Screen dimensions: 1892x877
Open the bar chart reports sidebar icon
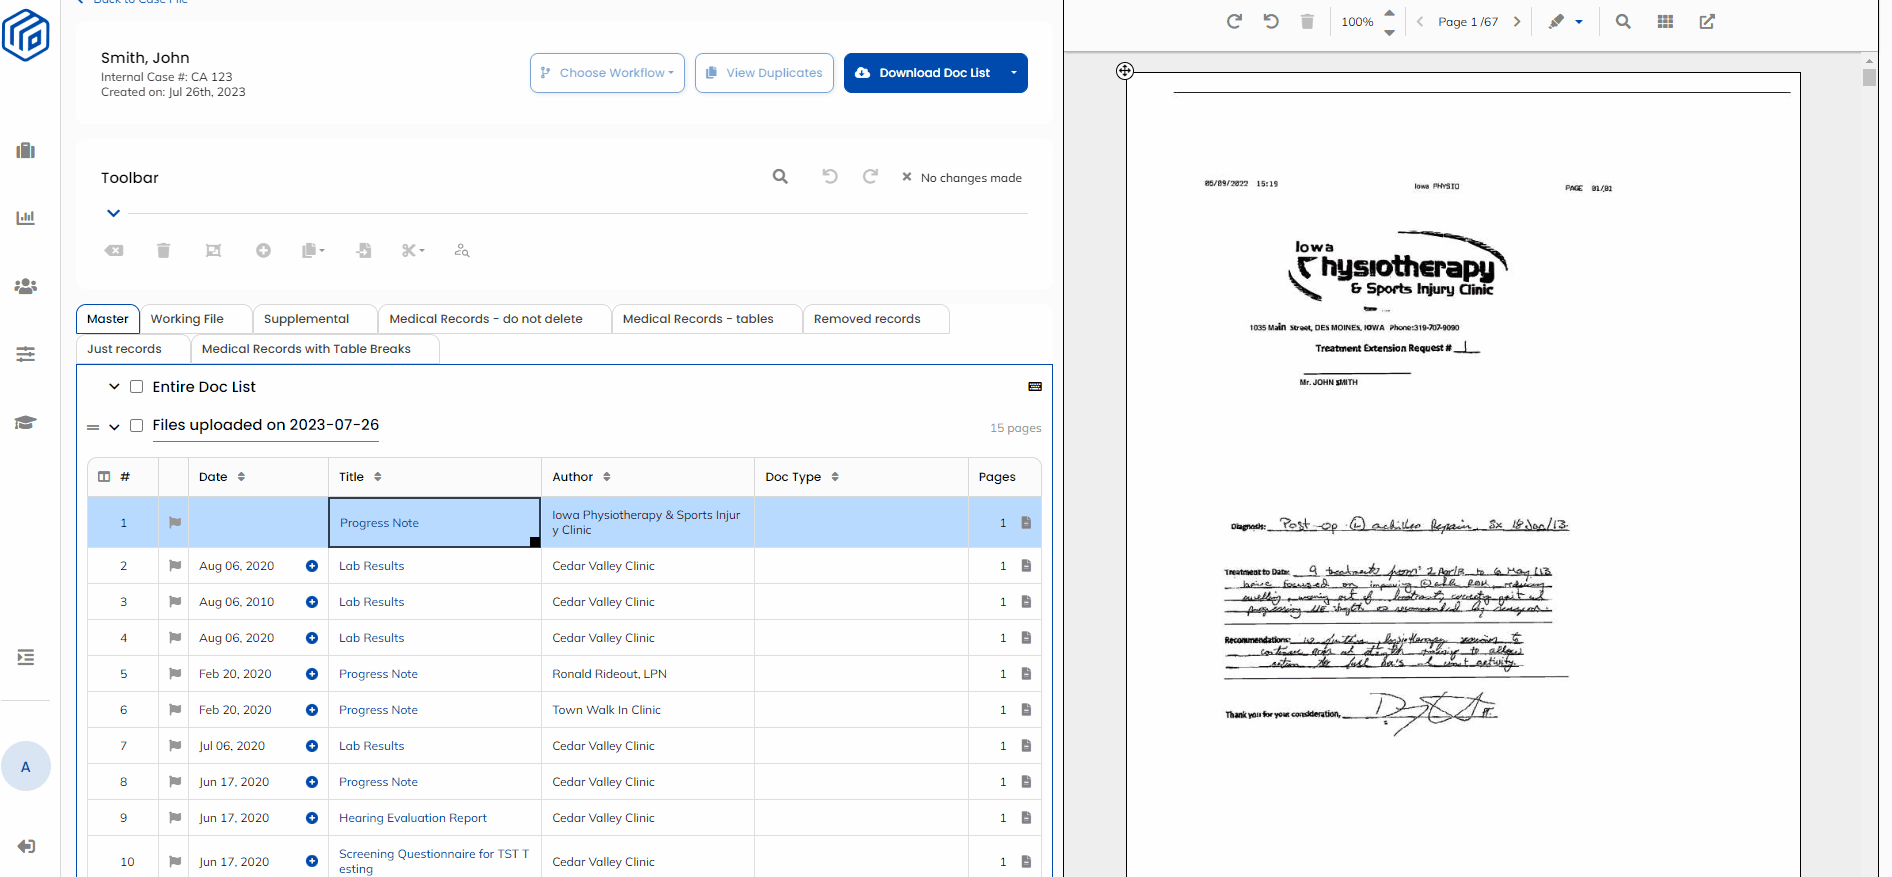click(x=26, y=217)
